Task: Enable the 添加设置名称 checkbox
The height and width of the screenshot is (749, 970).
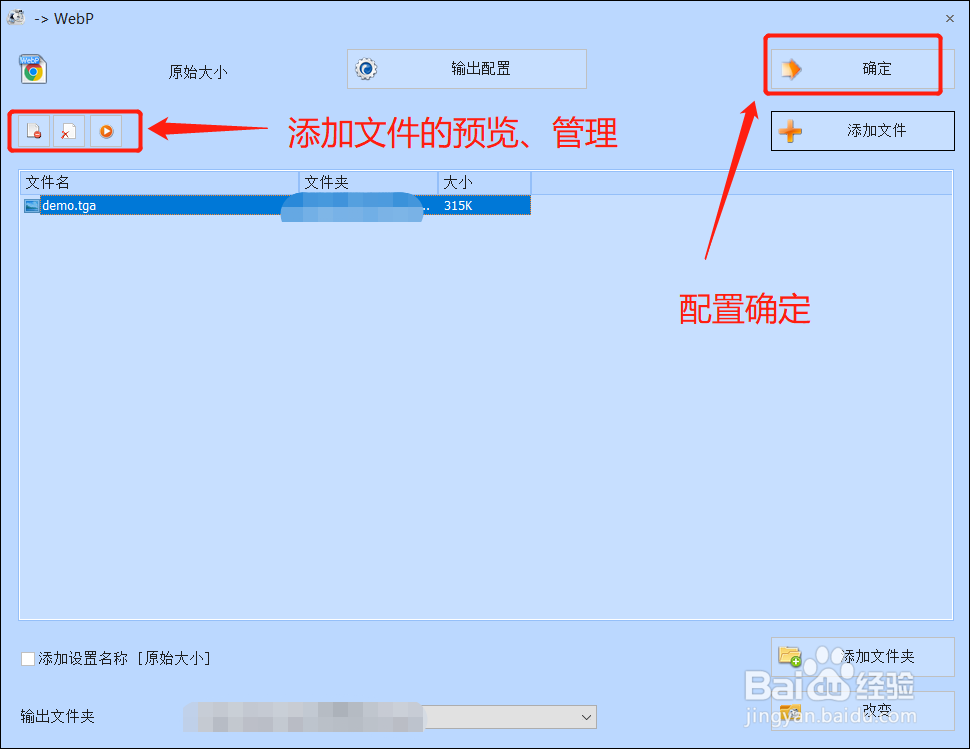Action: pos(27,658)
